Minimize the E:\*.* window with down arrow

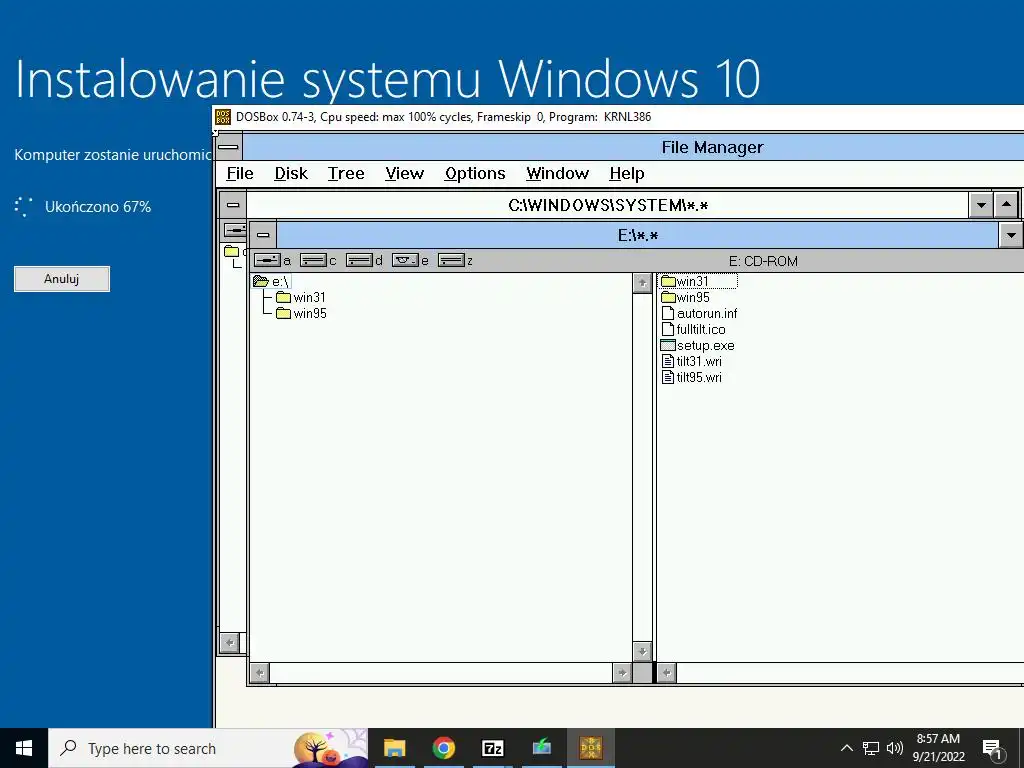coord(1011,235)
